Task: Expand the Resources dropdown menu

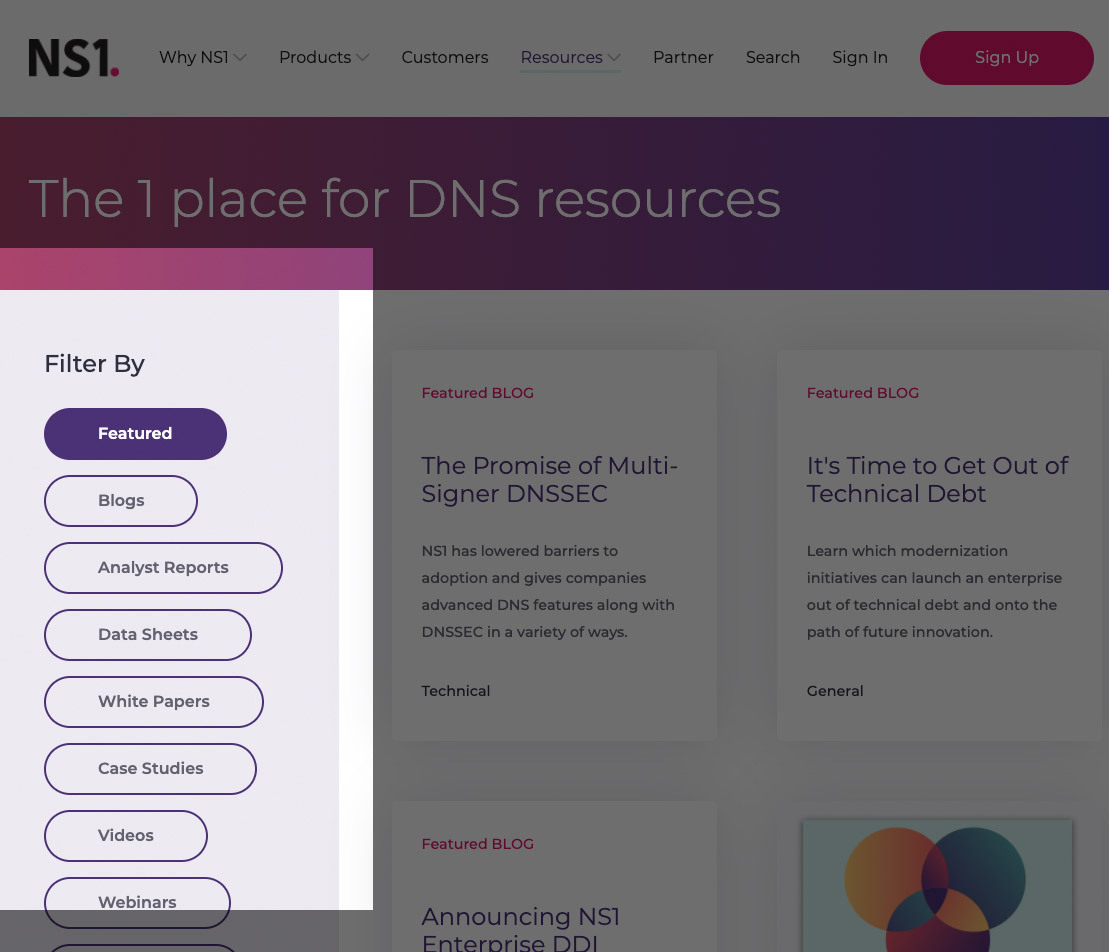Action: (570, 57)
